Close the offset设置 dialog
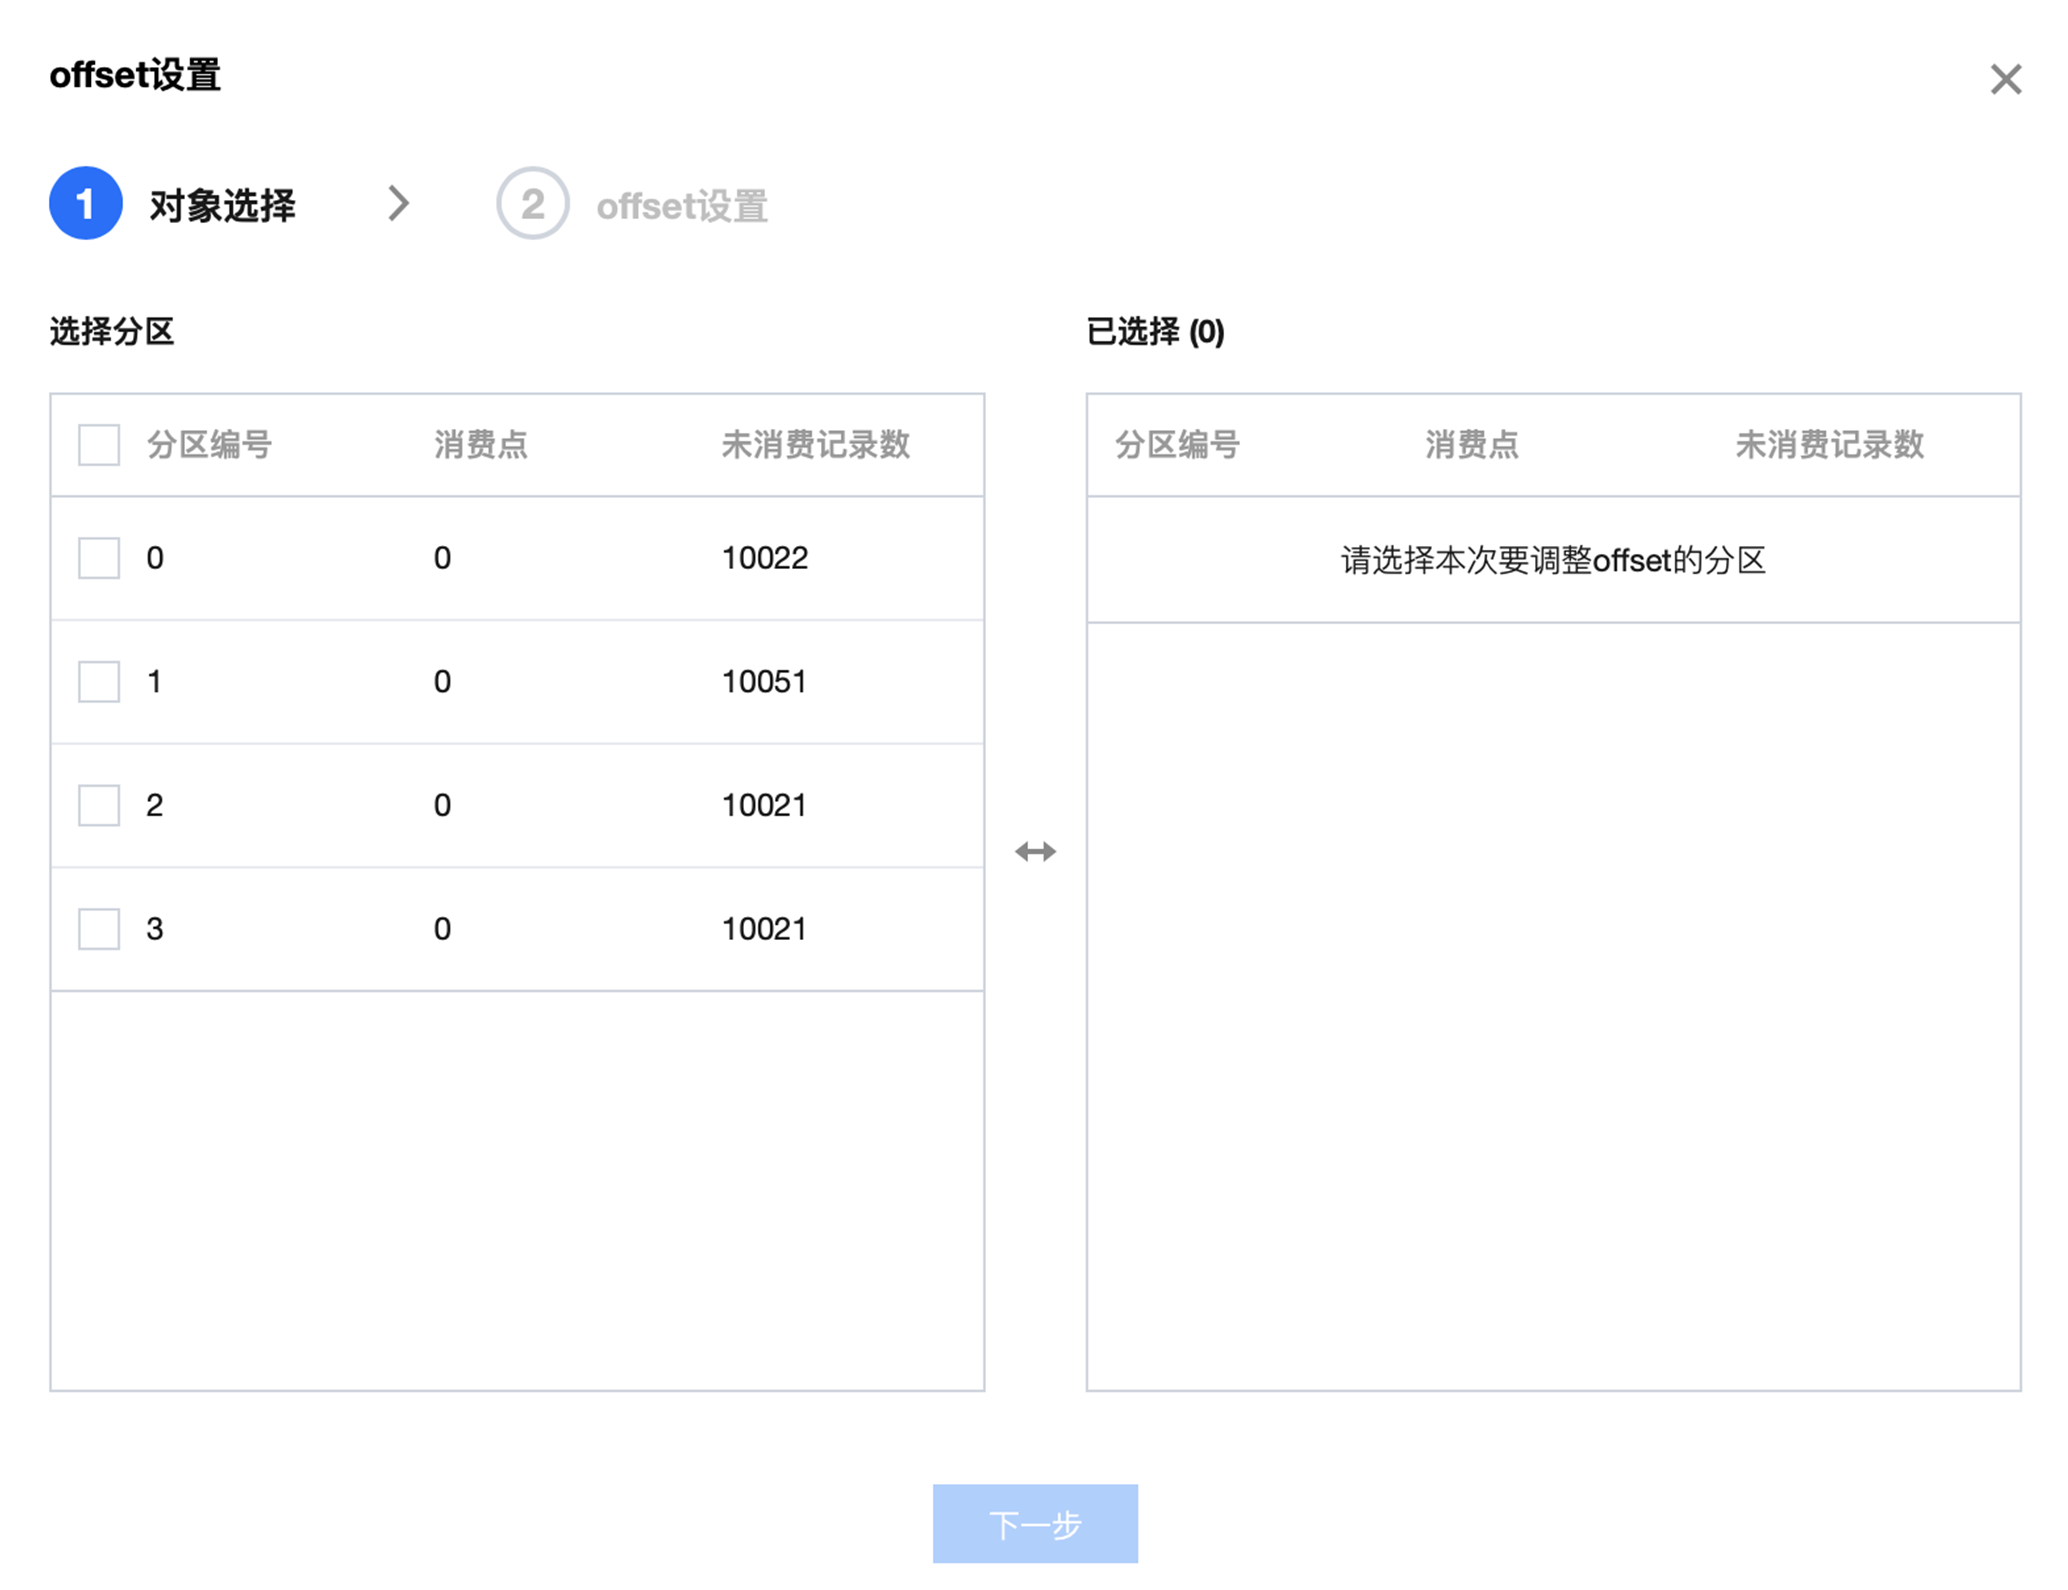This screenshot has width=2068, height=1590. point(2004,79)
